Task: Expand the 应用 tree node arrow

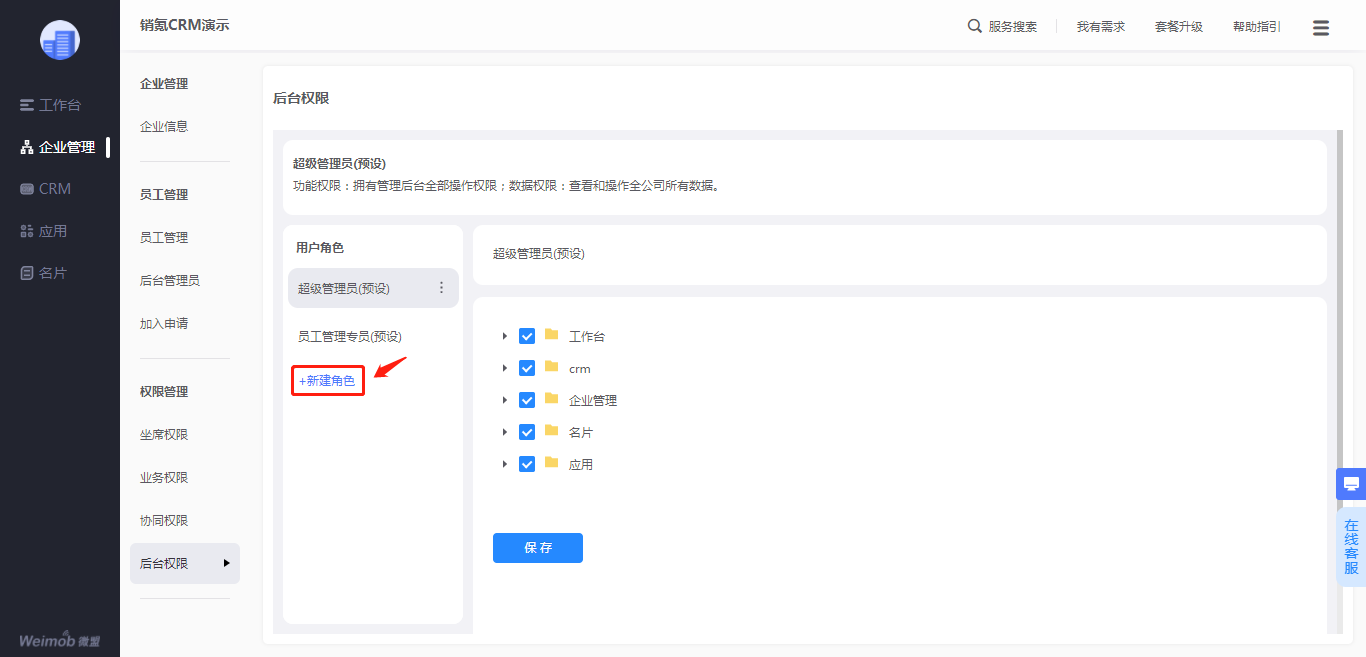Action: pos(505,464)
